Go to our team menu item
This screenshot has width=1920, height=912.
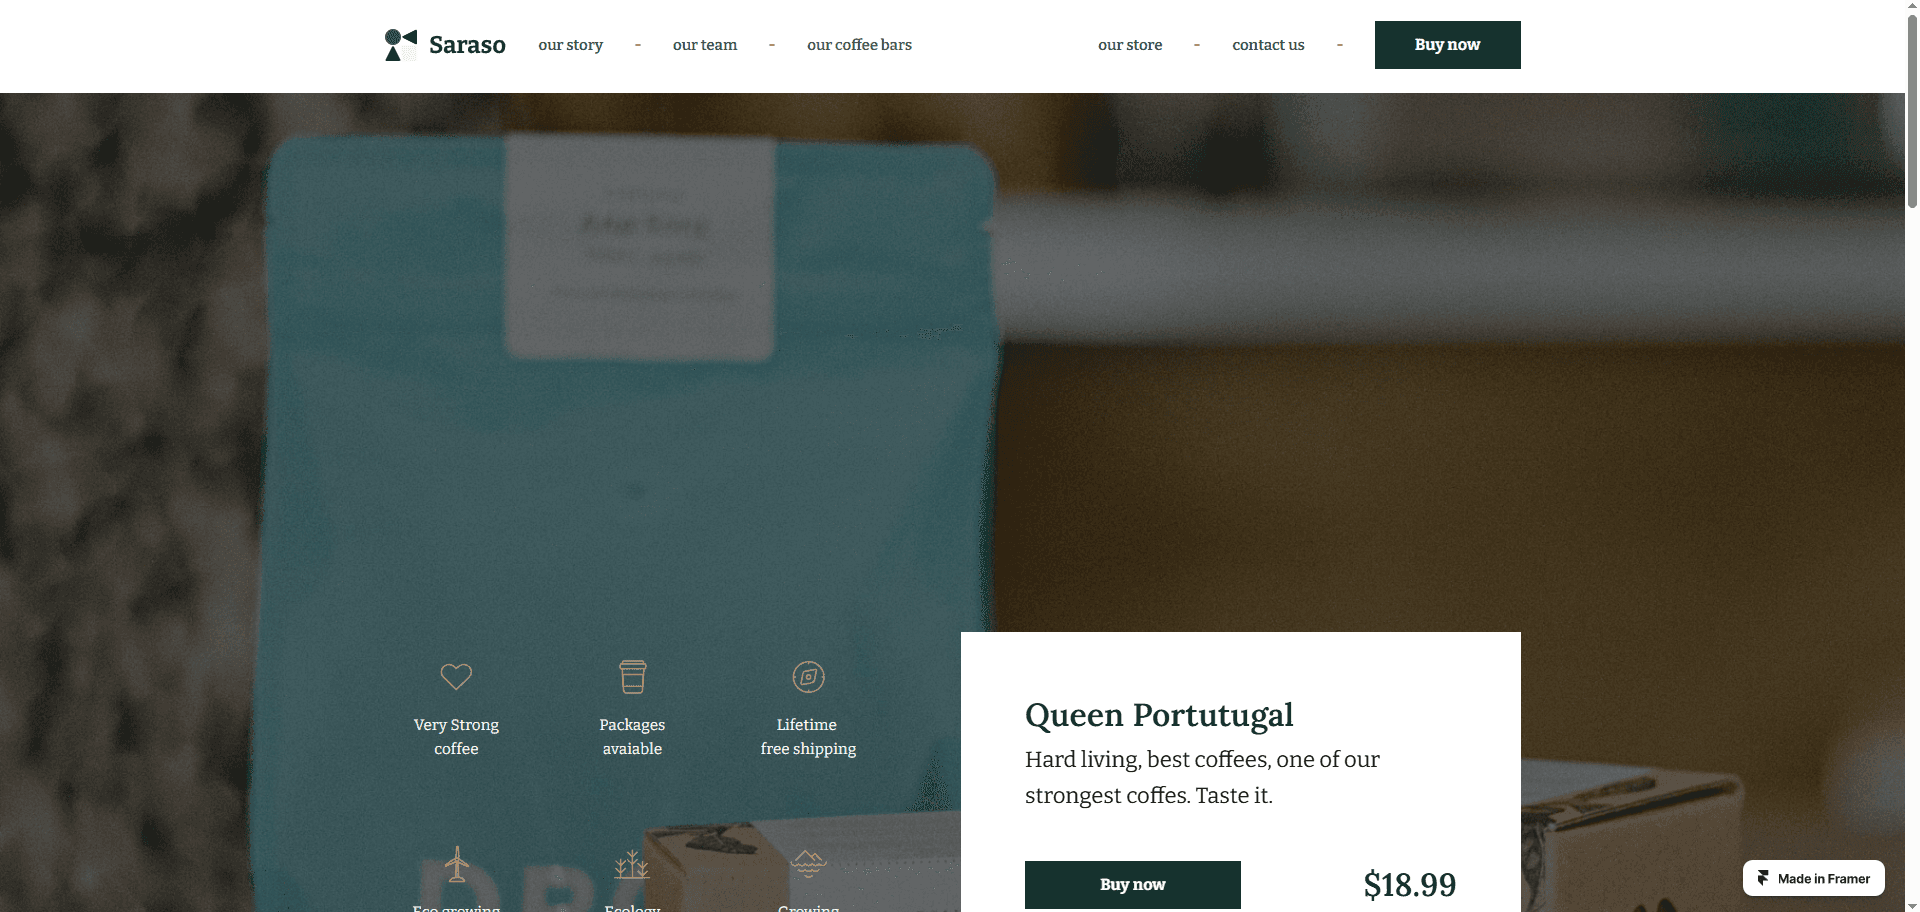[x=705, y=45]
